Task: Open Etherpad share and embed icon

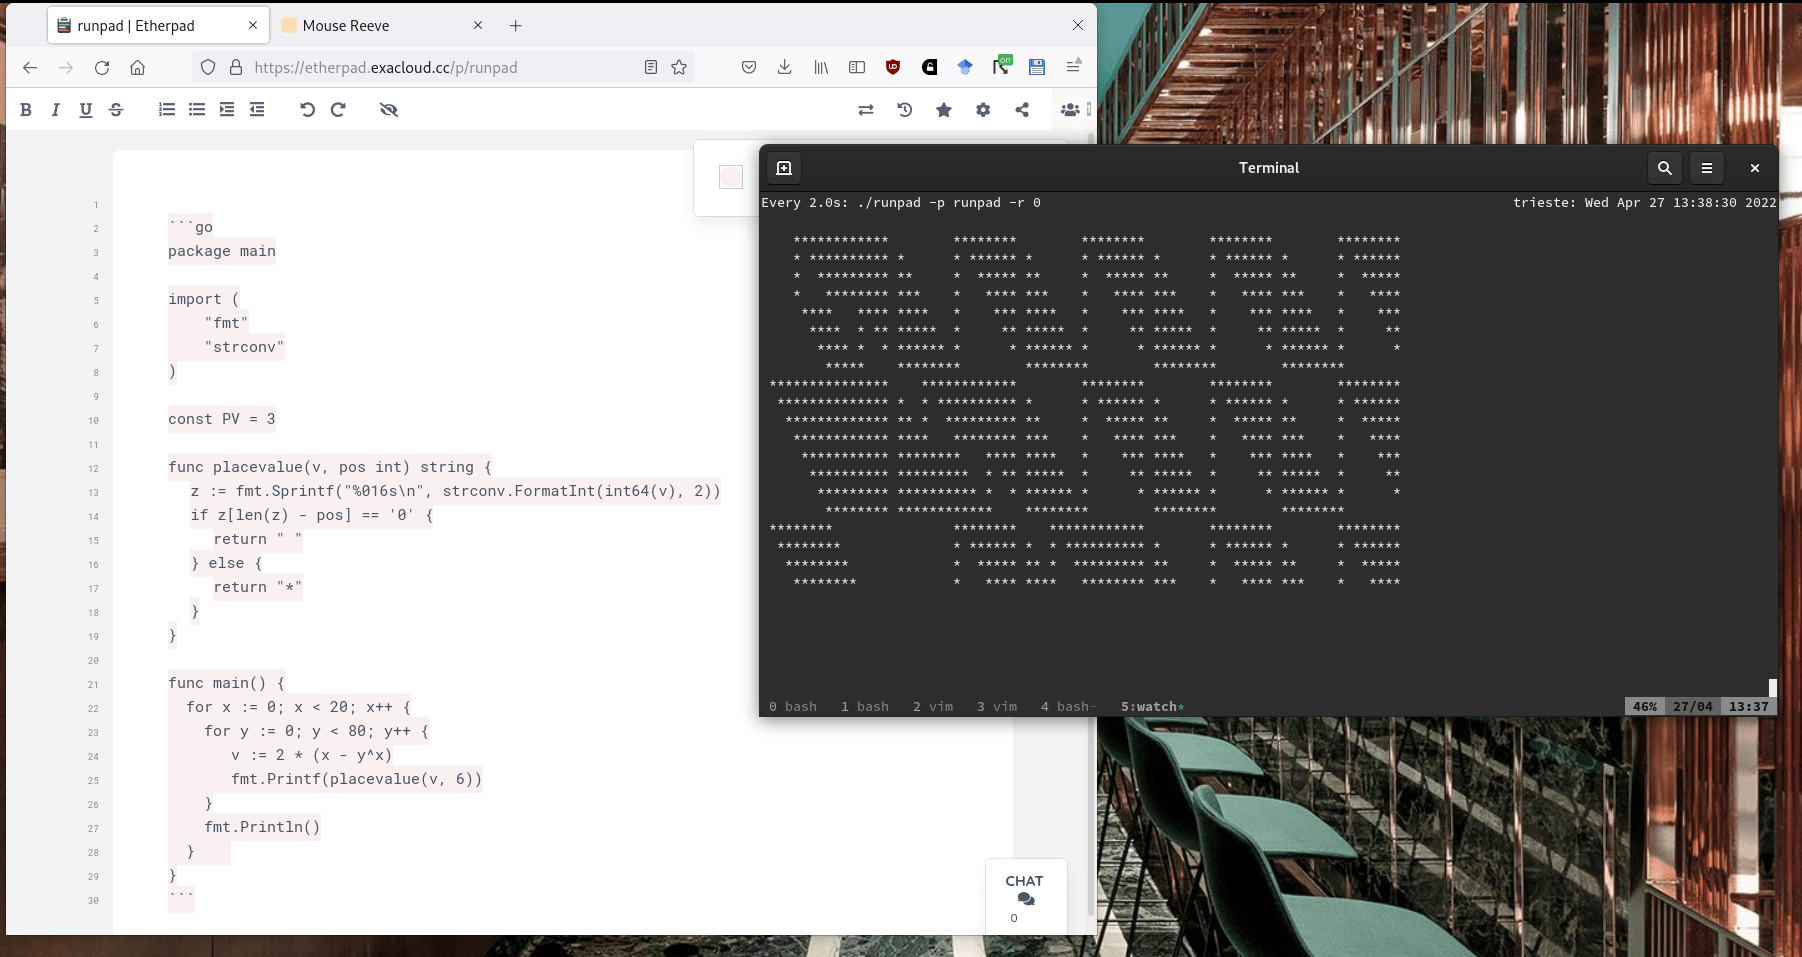Action: (x=1022, y=110)
